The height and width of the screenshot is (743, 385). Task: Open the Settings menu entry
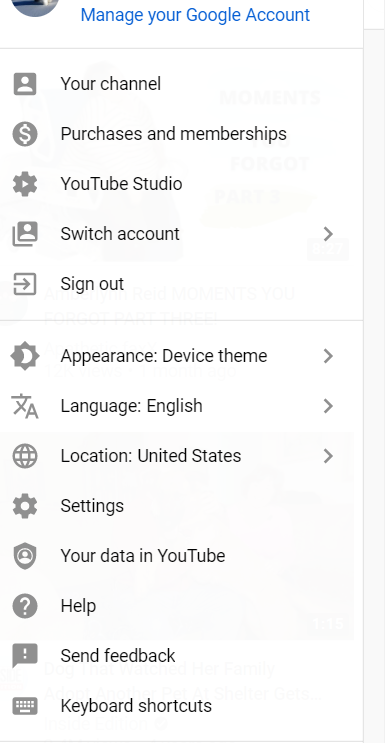coord(181,506)
